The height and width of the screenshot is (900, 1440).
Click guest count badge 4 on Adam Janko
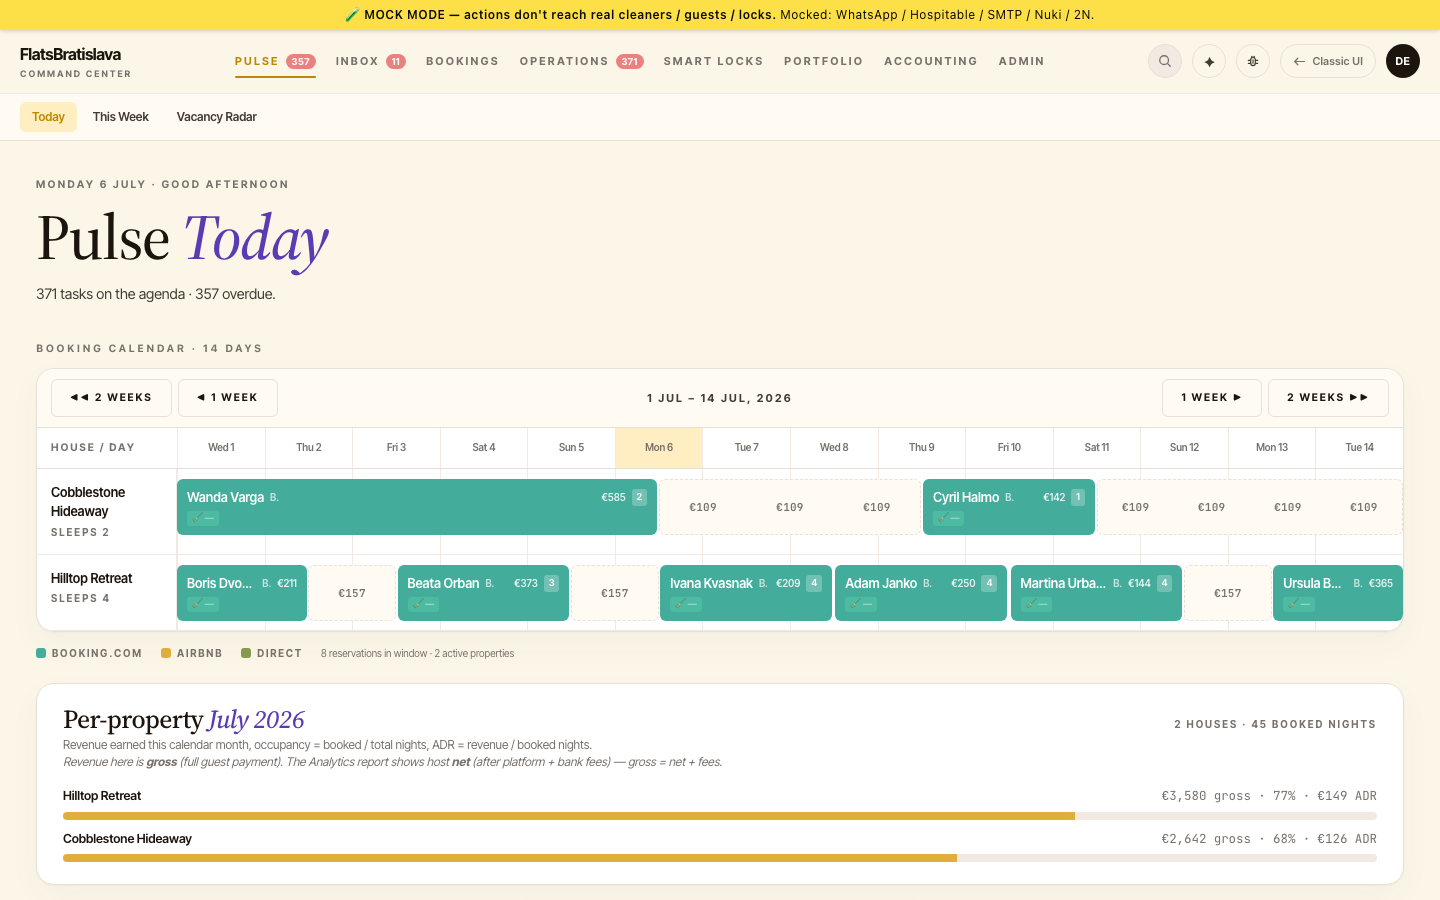pyautogui.click(x=989, y=583)
